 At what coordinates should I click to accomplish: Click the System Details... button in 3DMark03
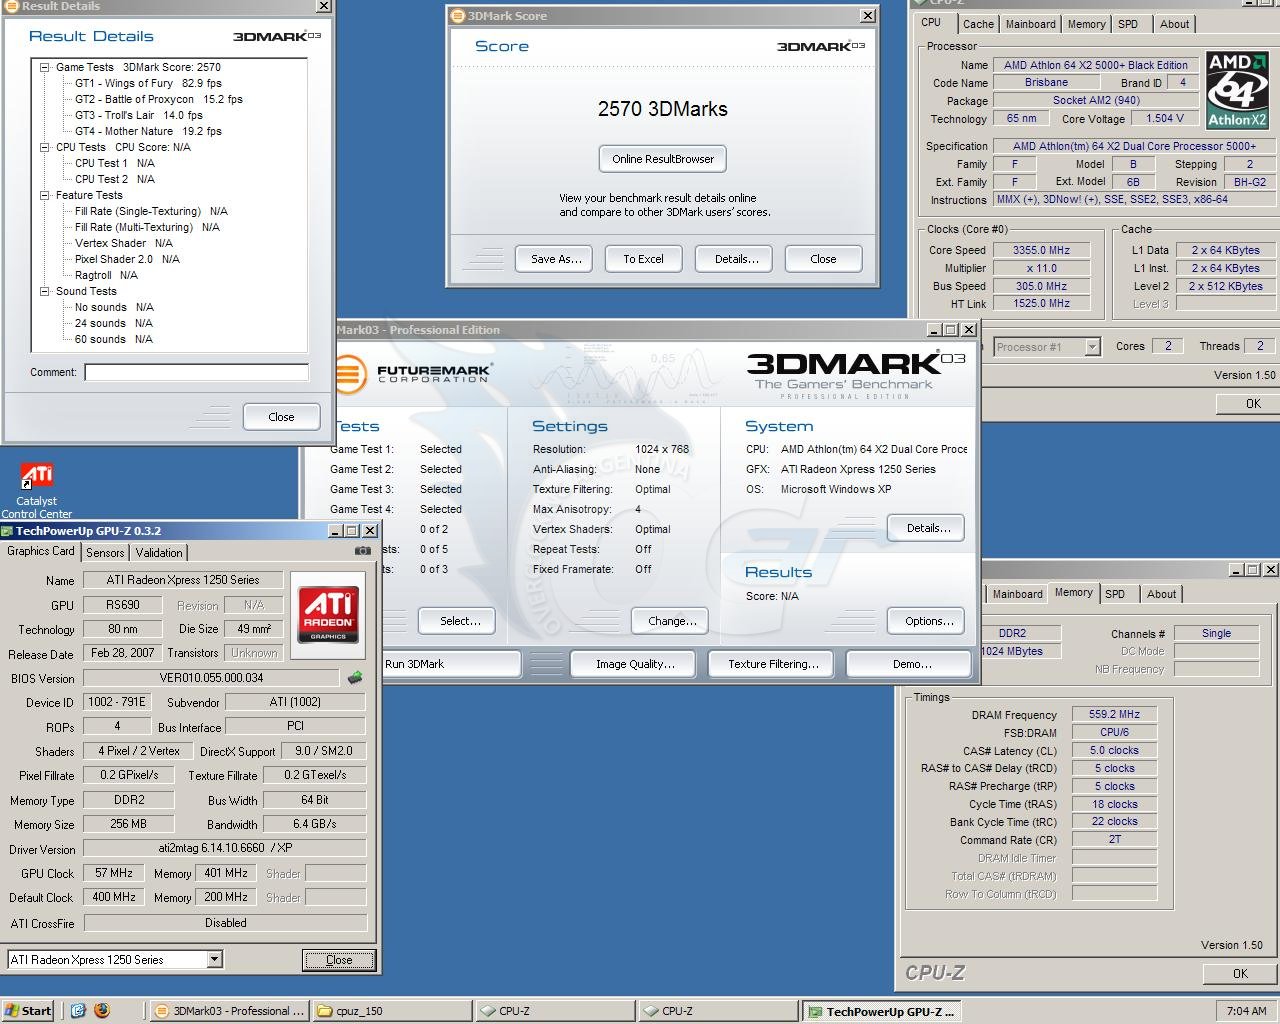tap(928, 528)
